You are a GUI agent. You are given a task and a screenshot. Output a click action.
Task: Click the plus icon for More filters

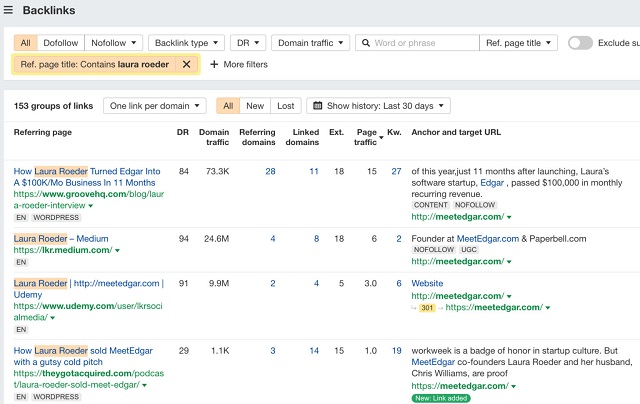pyautogui.click(x=214, y=64)
